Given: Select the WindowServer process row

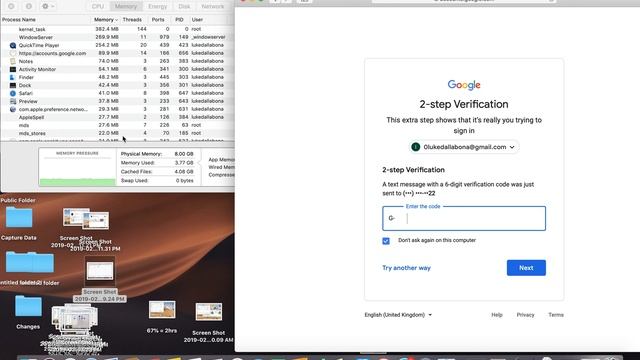Looking at the screenshot, I should click(118, 37).
